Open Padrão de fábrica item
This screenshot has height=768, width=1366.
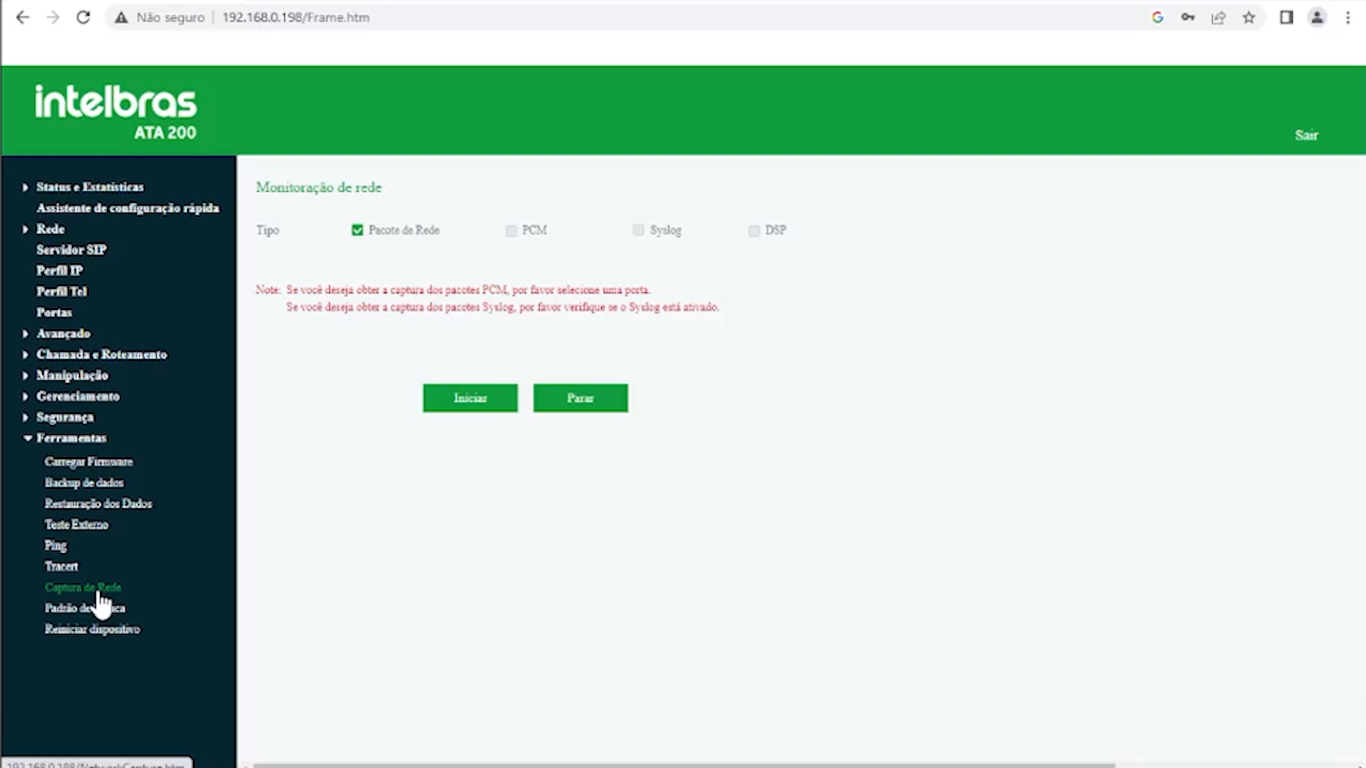(85, 608)
